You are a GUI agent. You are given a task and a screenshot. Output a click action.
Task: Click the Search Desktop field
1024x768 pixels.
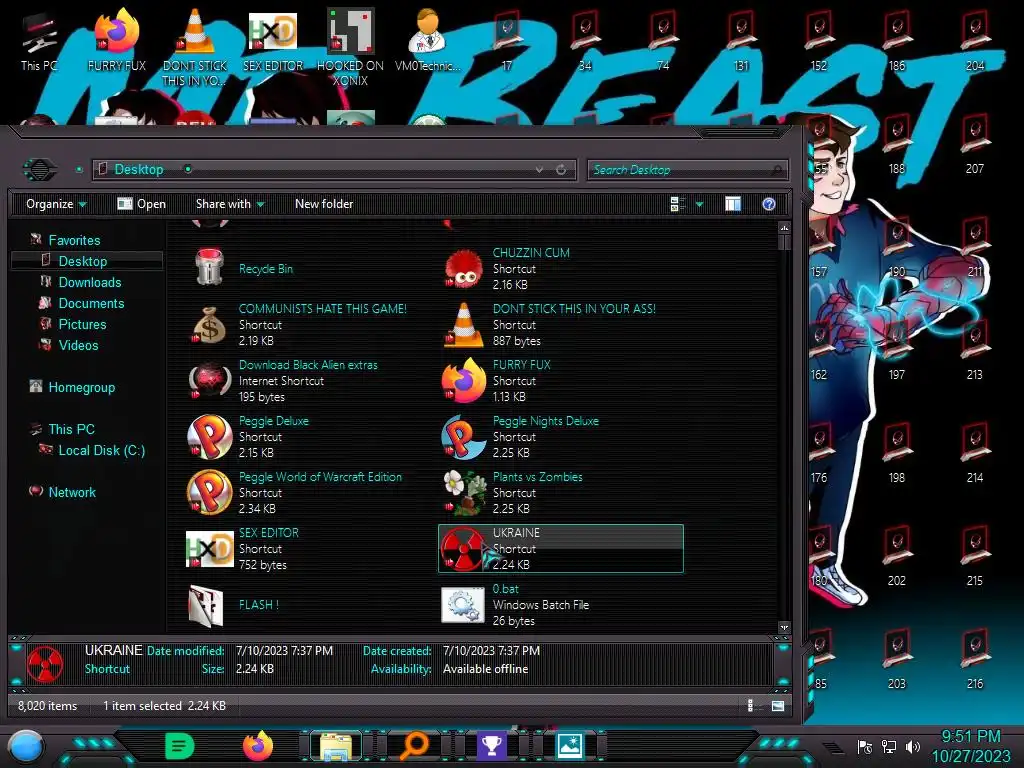(x=688, y=170)
